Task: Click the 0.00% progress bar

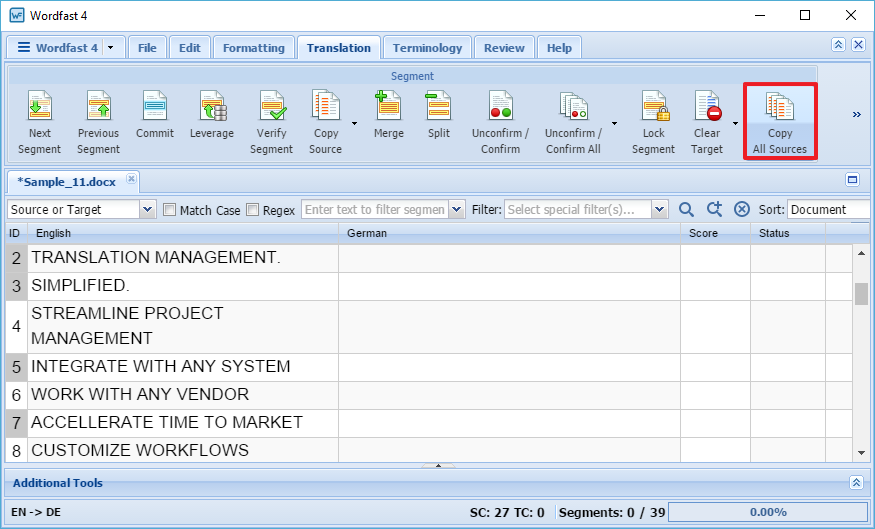Action: [768, 512]
